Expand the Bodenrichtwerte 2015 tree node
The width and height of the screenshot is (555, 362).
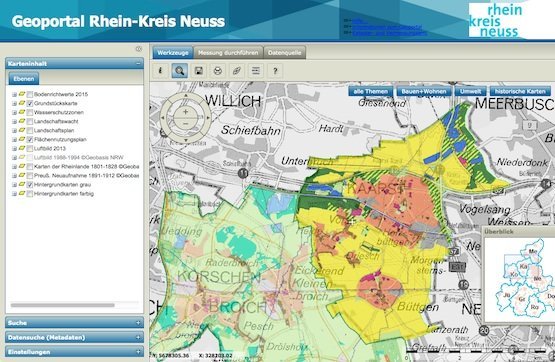click(x=15, y=94)
